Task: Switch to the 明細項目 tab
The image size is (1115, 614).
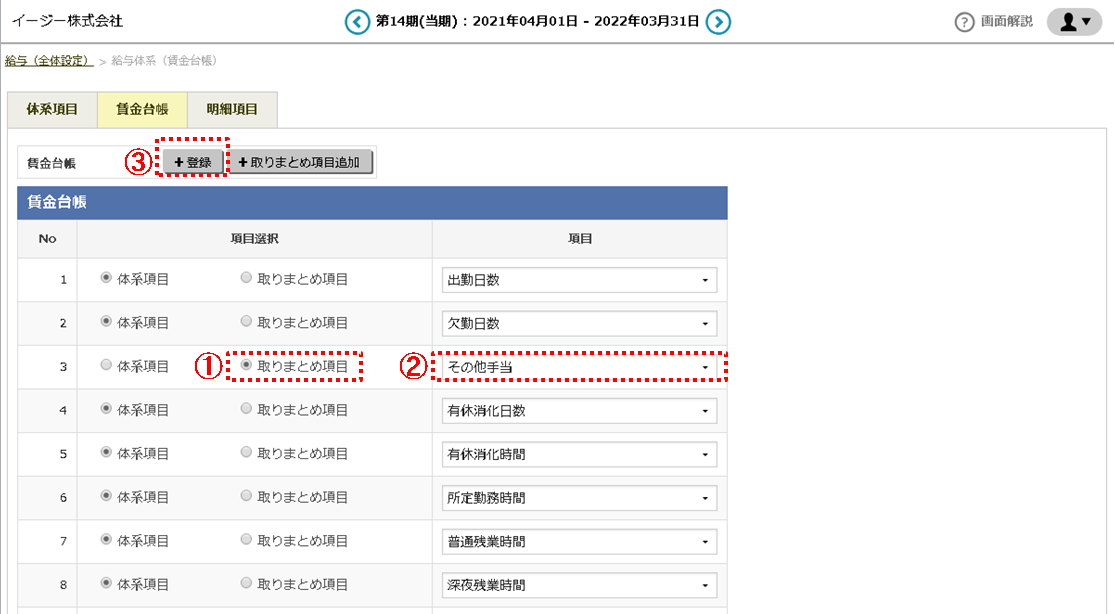Action: click(232, 109)
